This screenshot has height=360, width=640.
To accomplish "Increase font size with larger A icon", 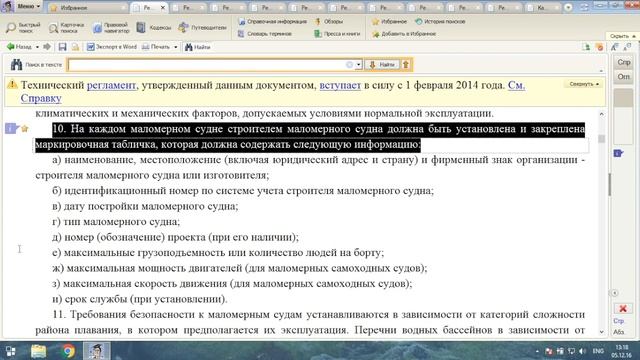I will [x=615, y=47].
